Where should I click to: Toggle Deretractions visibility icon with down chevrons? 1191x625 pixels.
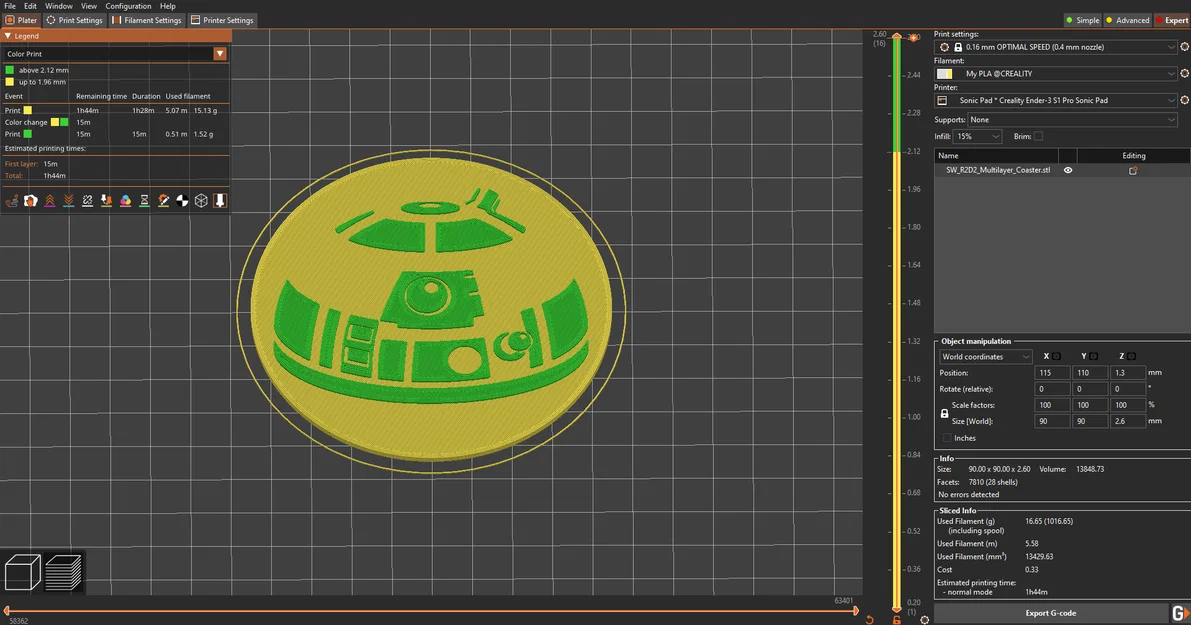[68, 200]
